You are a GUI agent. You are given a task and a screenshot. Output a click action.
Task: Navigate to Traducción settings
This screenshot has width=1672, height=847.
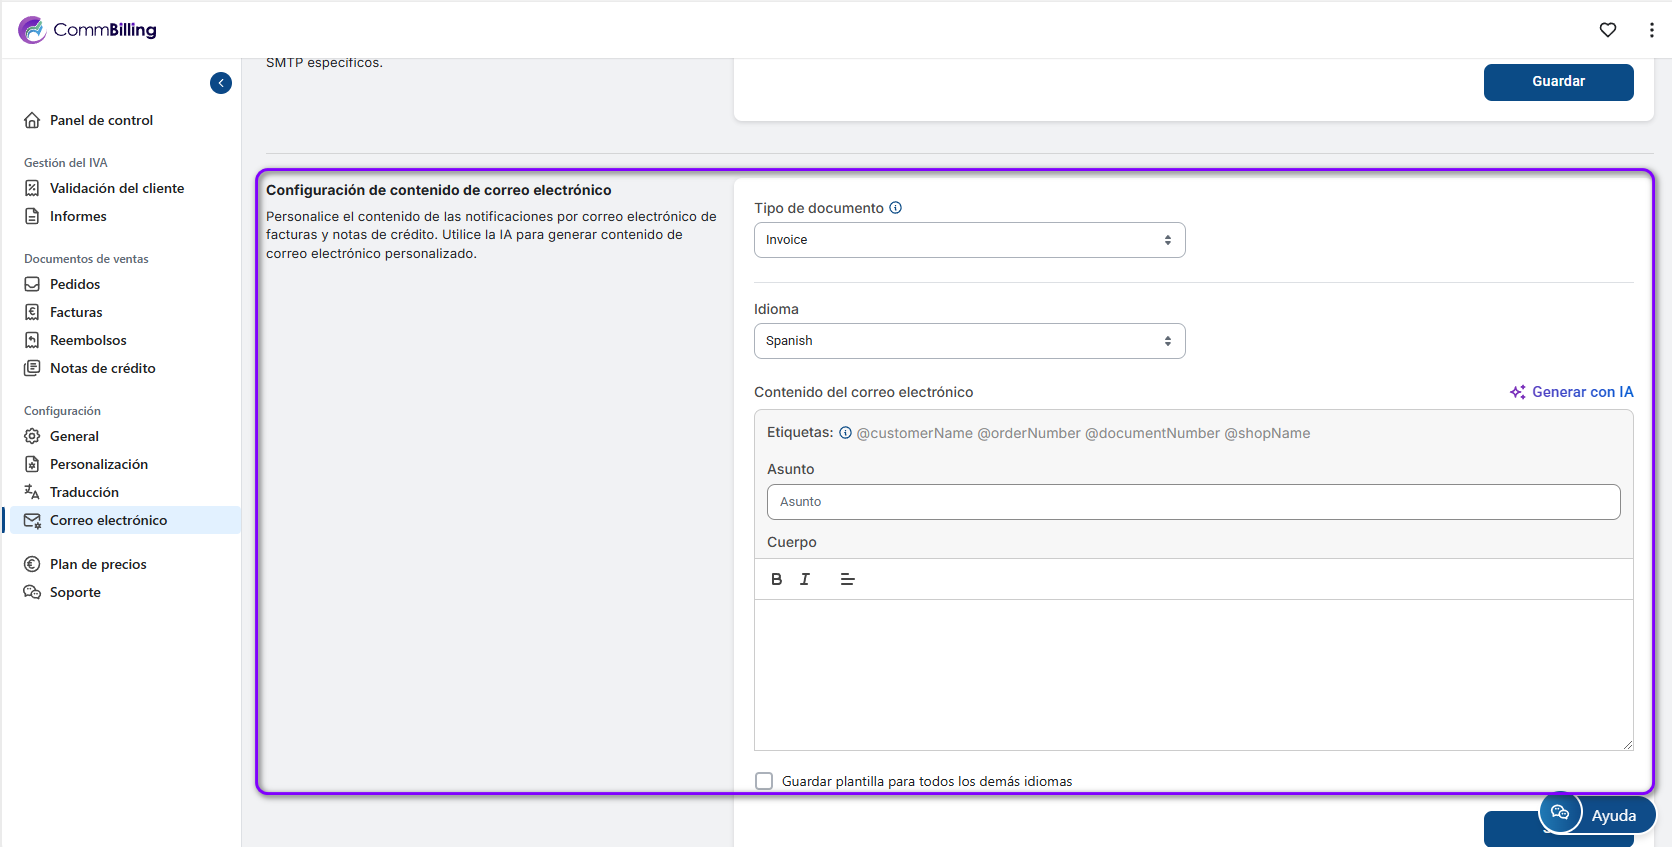click(x=84, y=492)
